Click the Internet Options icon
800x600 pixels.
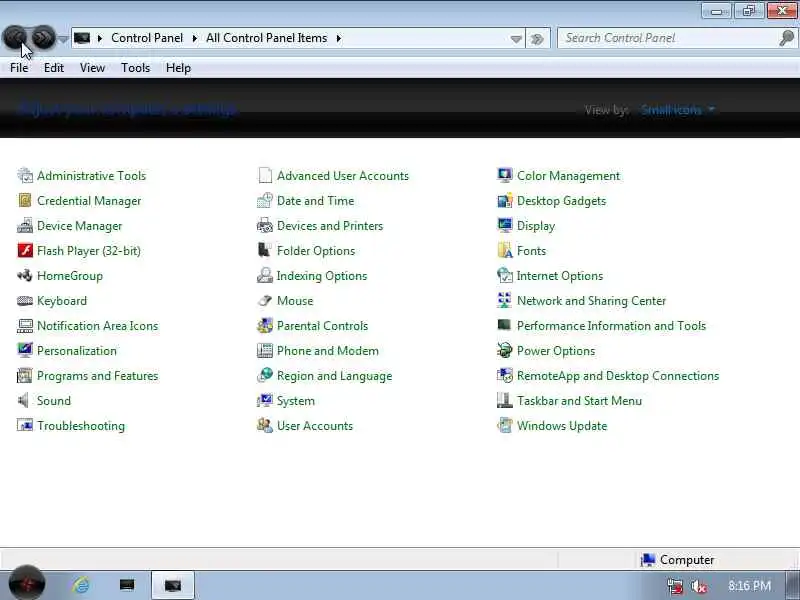tap(505, 276)
